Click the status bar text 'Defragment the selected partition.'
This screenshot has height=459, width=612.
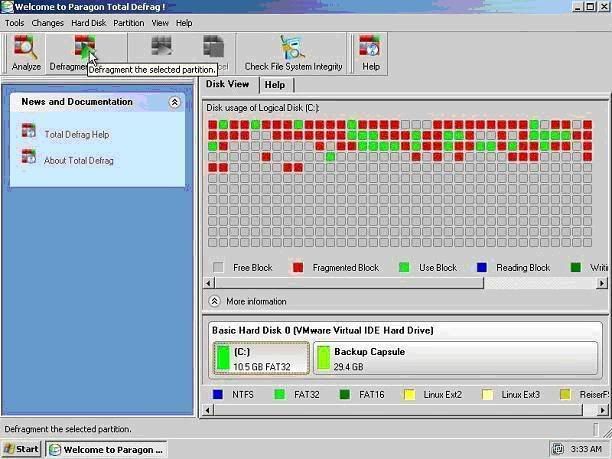[x=68, y=429]
